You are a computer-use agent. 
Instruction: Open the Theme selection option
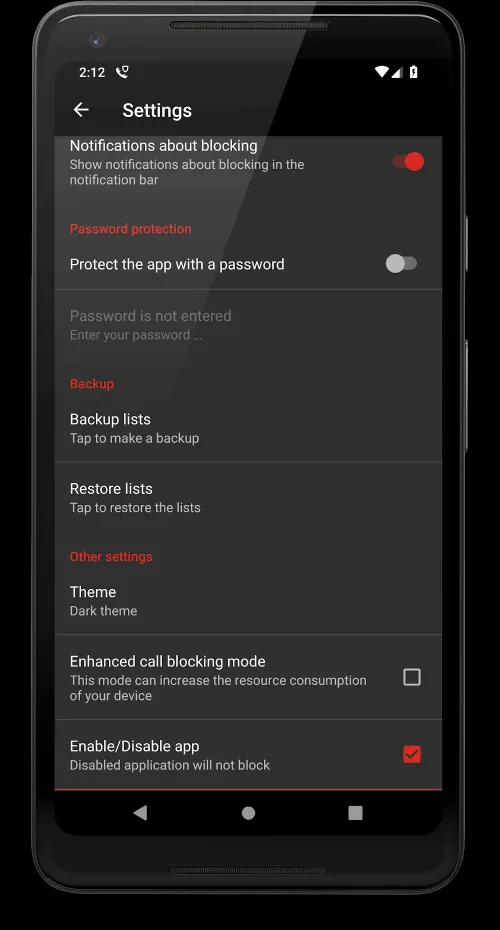pos(248,600)
